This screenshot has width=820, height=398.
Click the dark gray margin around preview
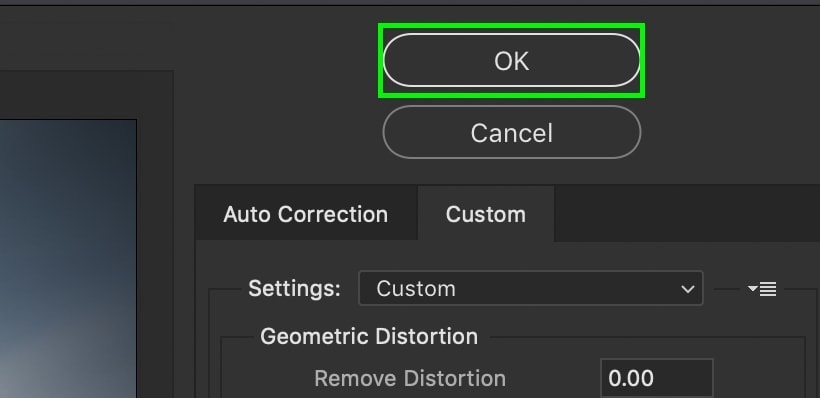pos(155,235)
